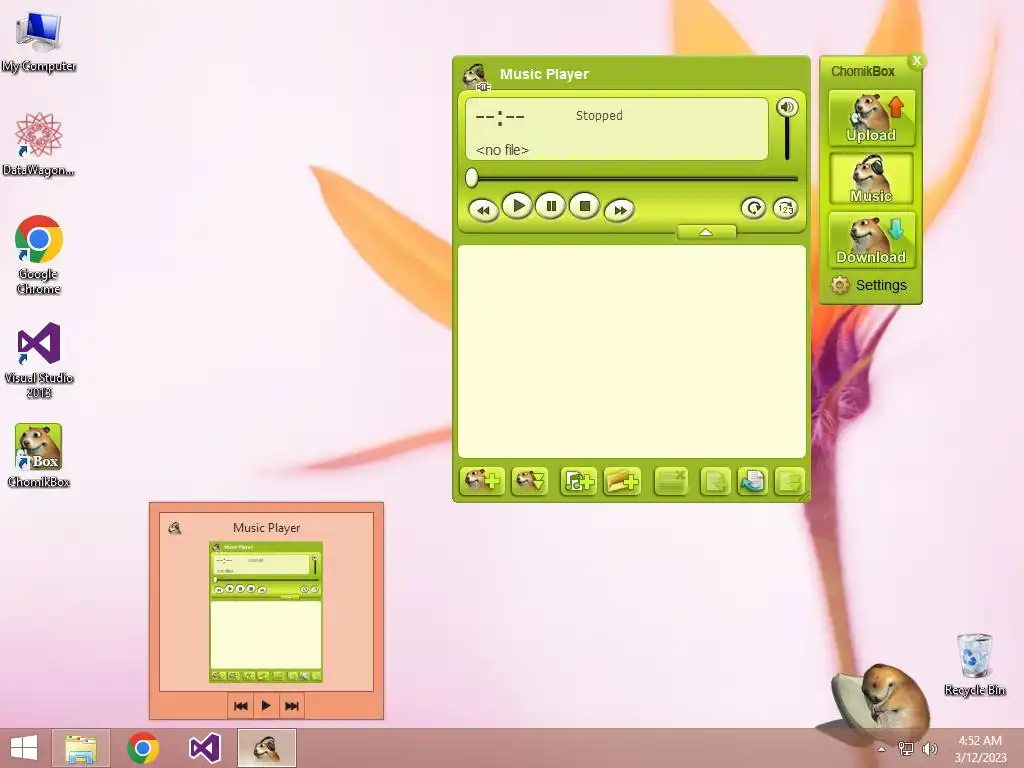Click the track seek bar handle
Image resolution: width=1024 pixels, height=768 pixels.
pyautogui.click(x=472, y=178)
